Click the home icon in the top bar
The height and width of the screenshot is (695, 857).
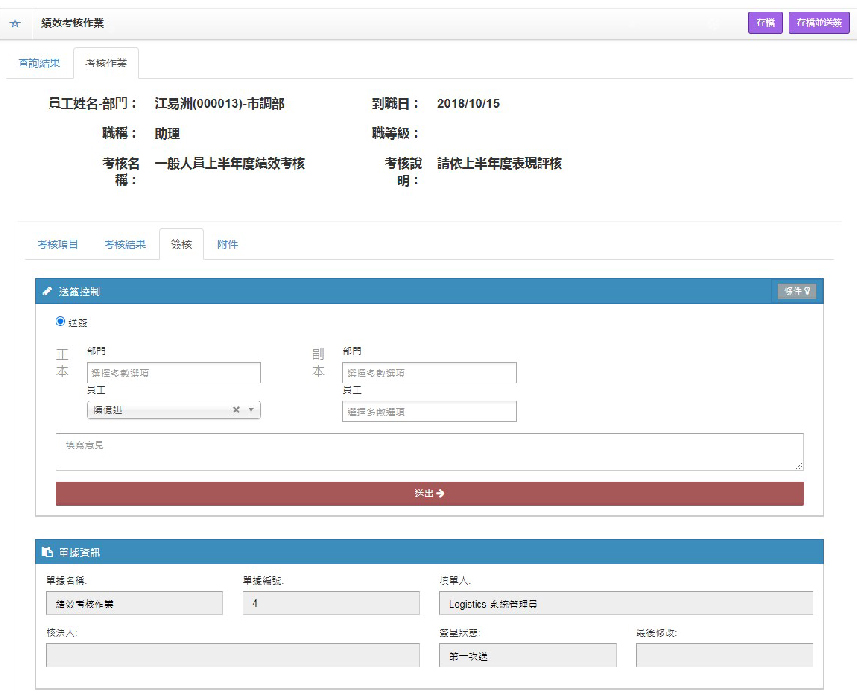tap(14, 22)
